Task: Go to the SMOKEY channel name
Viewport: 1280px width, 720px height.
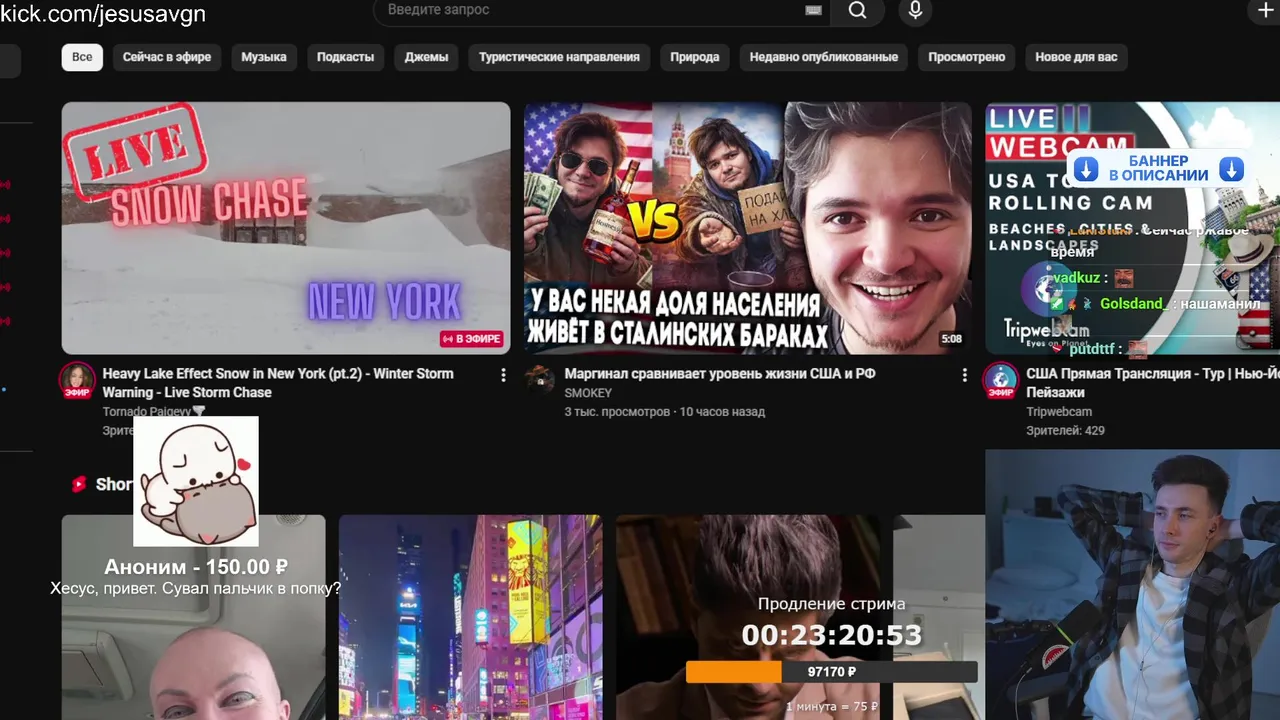Action: 588,393
